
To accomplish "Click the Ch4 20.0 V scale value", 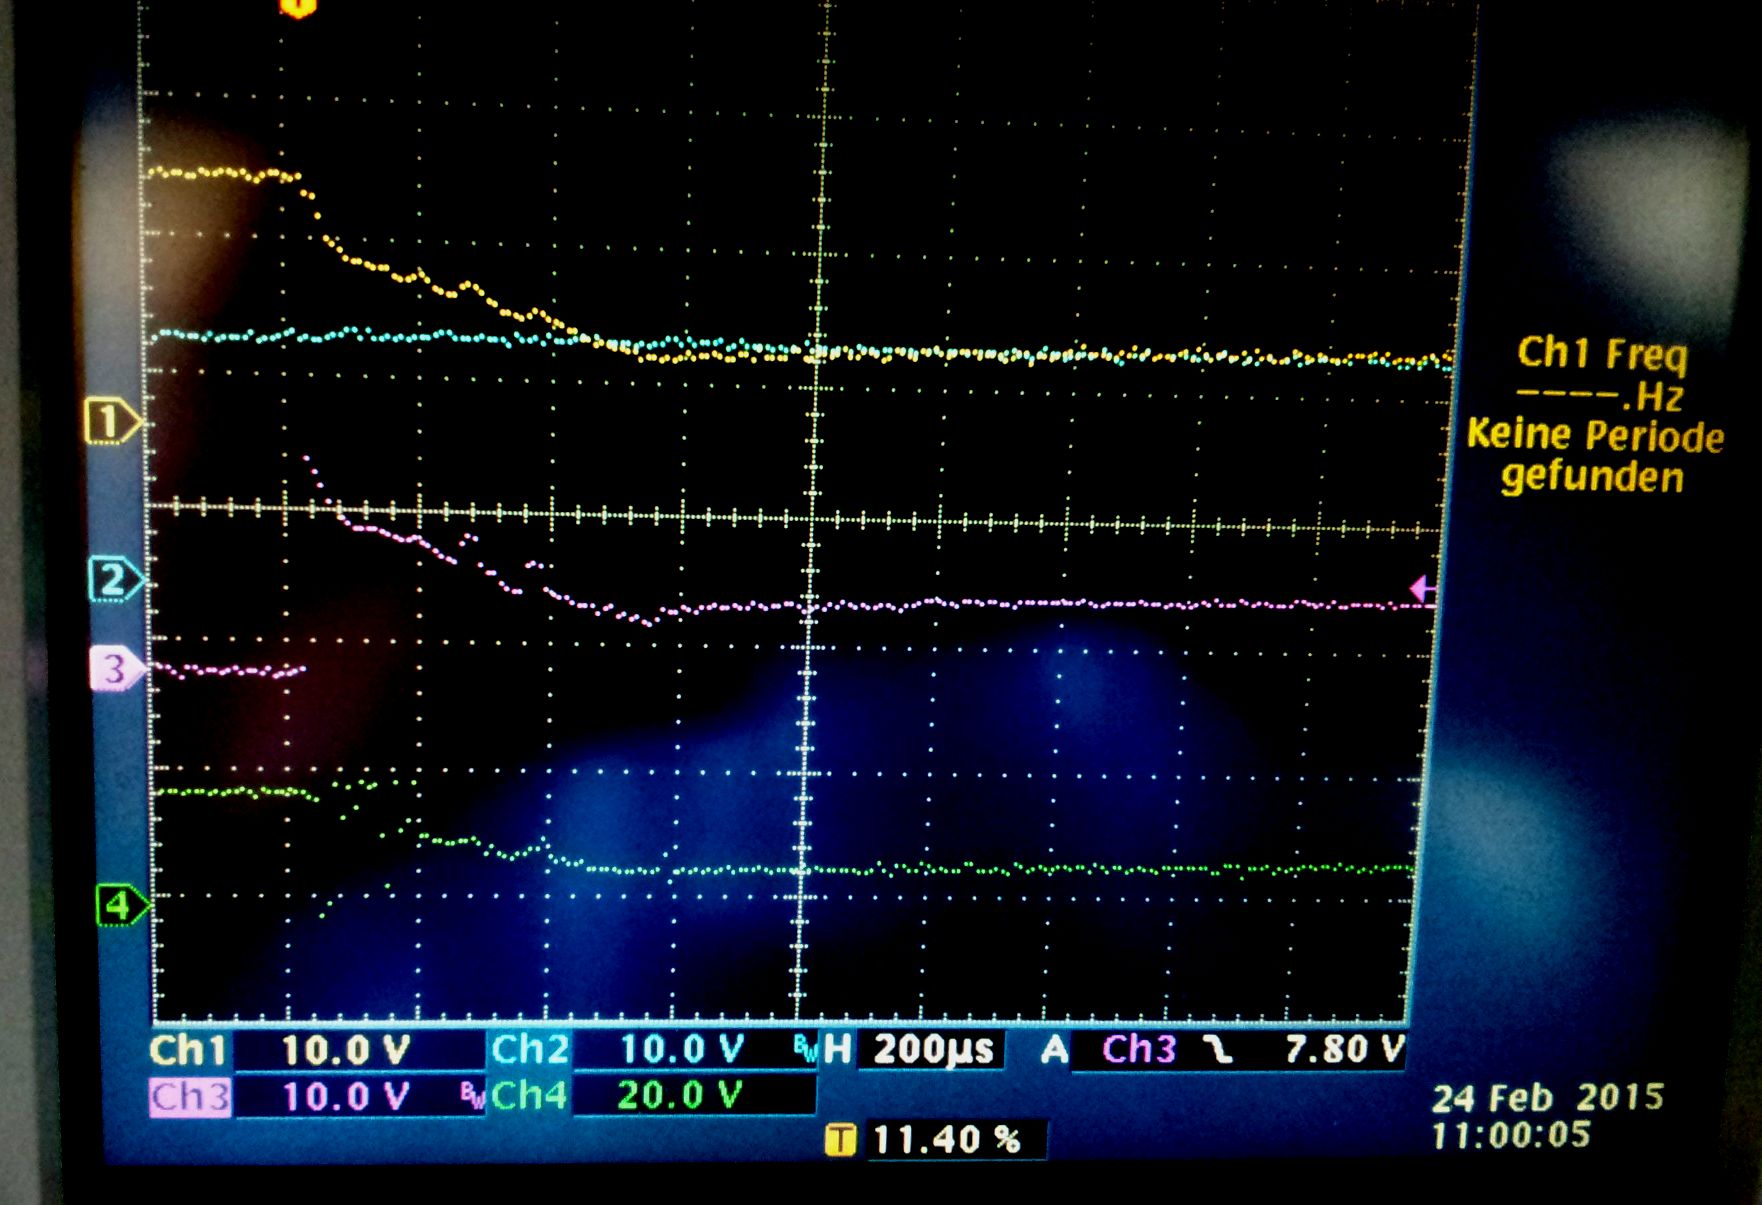I will point(680,1096).
